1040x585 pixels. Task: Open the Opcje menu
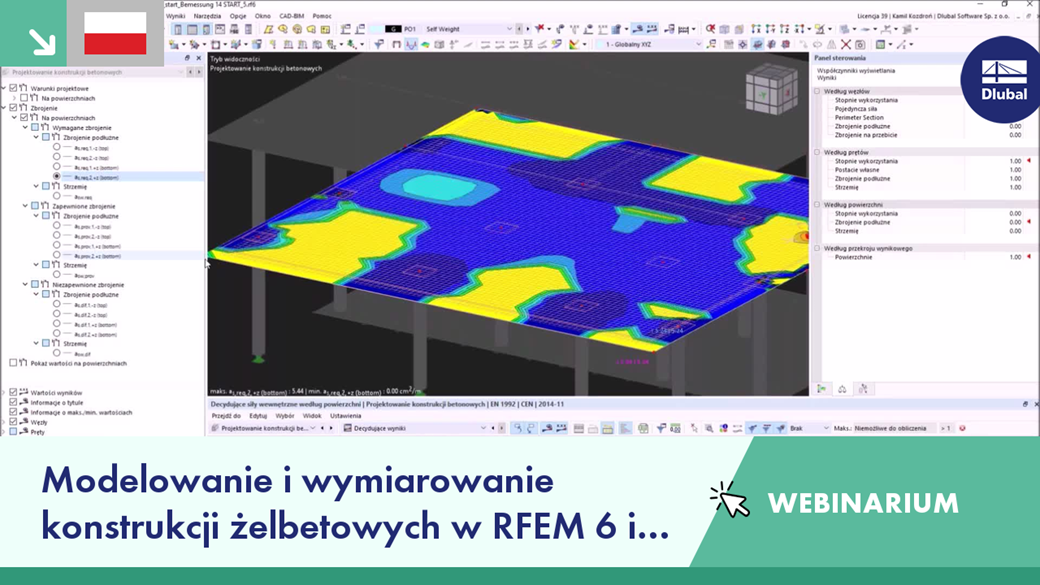(237, 16)
